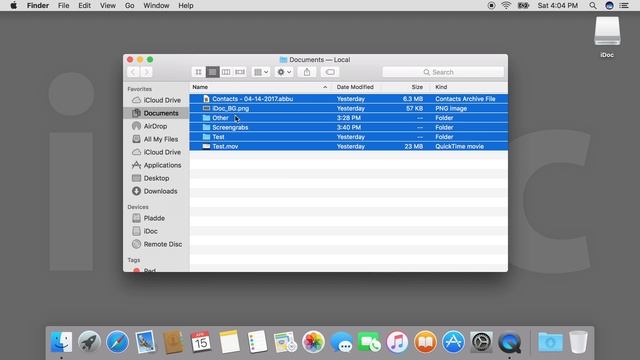Viewport: 640px width, 360px height.
Task: Open first iCloud Drive in Favorites
Action: [x=156, y=100]
